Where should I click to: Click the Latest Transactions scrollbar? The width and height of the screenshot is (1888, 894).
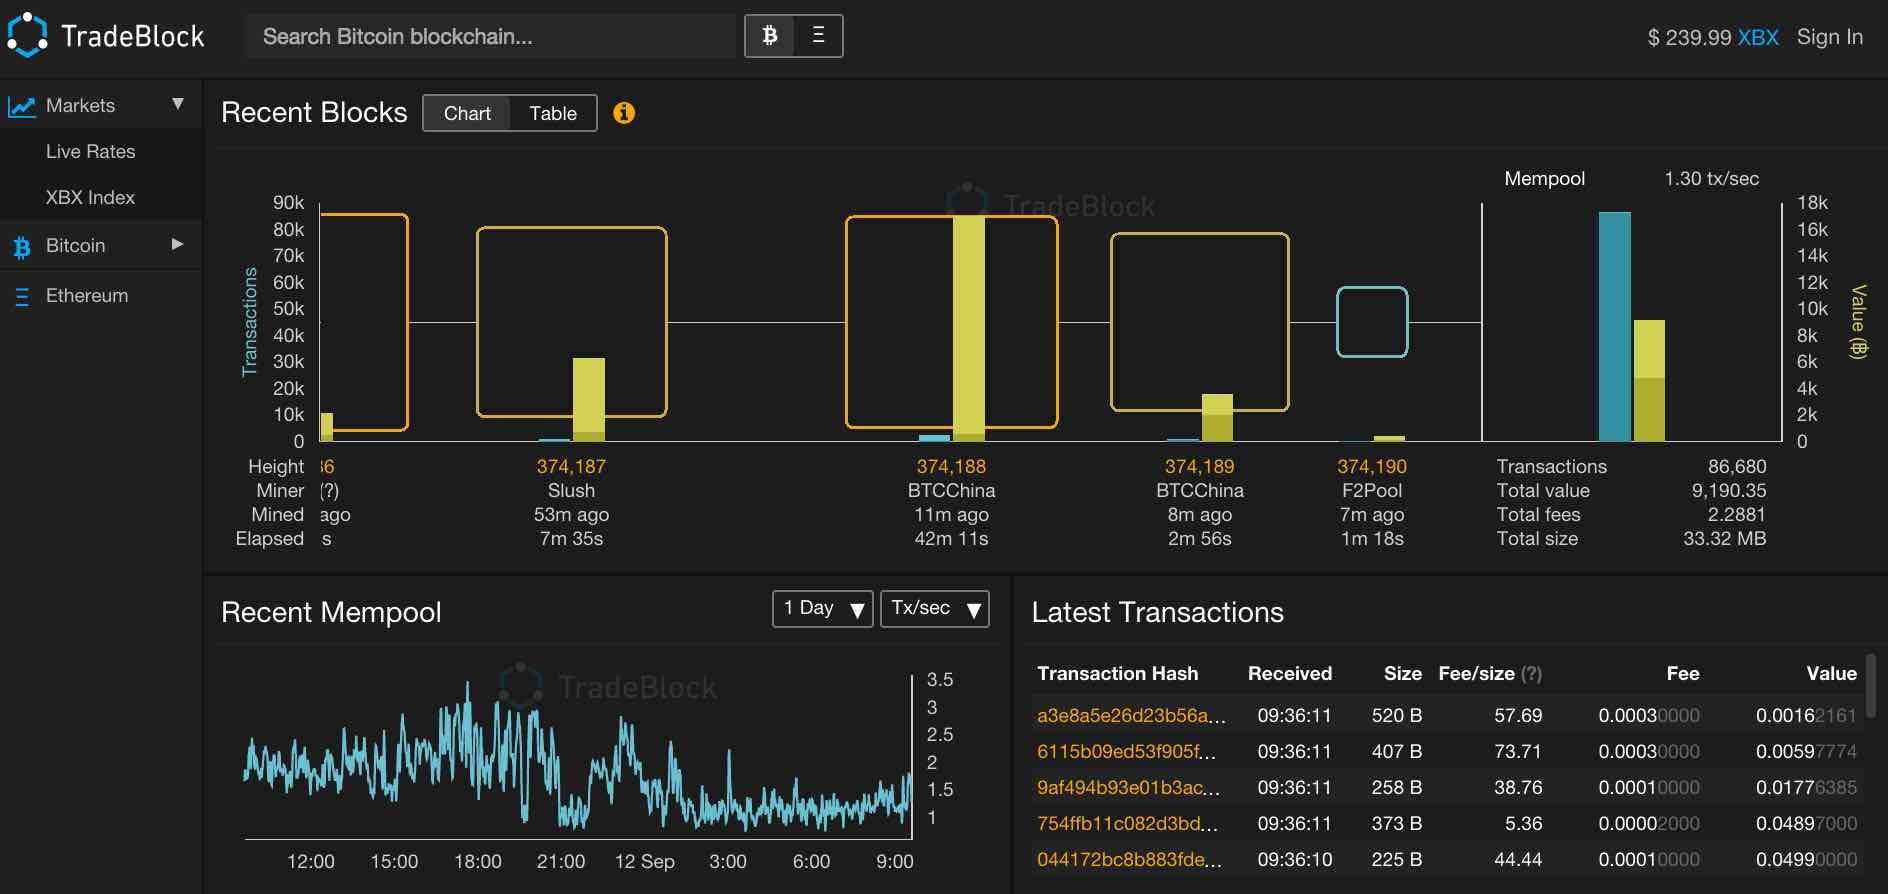pos(1870,685)
